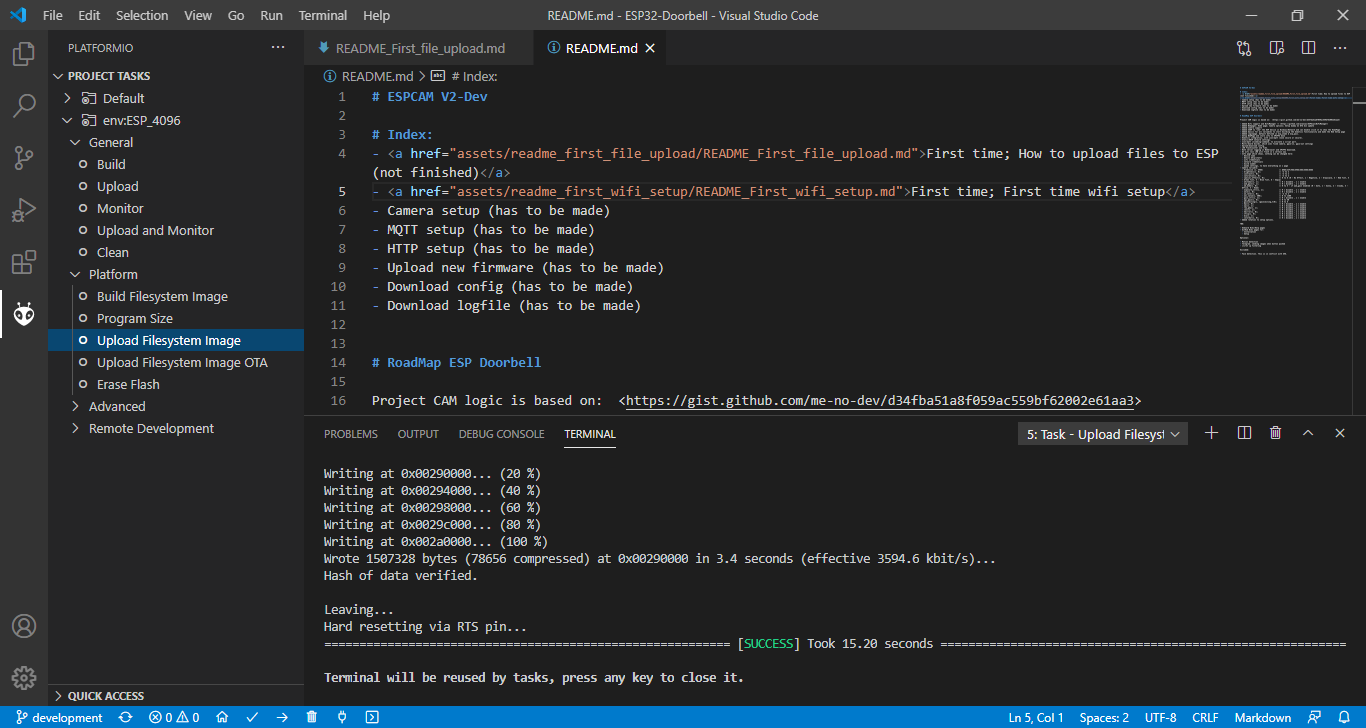This screenshot has width=1366, height=728.
Task: Click PlatformIO Upload arrow in status bar
Action: pos(282,717)
